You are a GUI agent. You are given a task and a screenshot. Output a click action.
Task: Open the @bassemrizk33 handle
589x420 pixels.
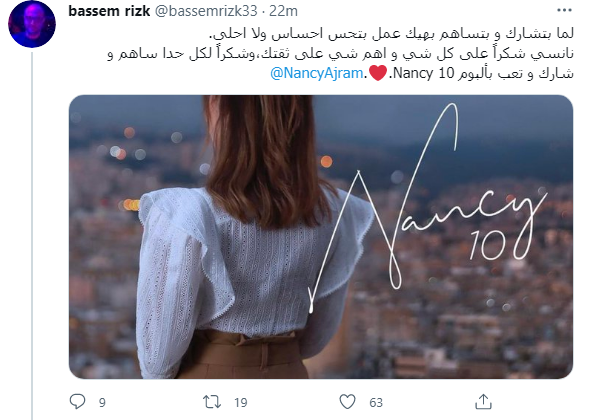tap(206, 11)
